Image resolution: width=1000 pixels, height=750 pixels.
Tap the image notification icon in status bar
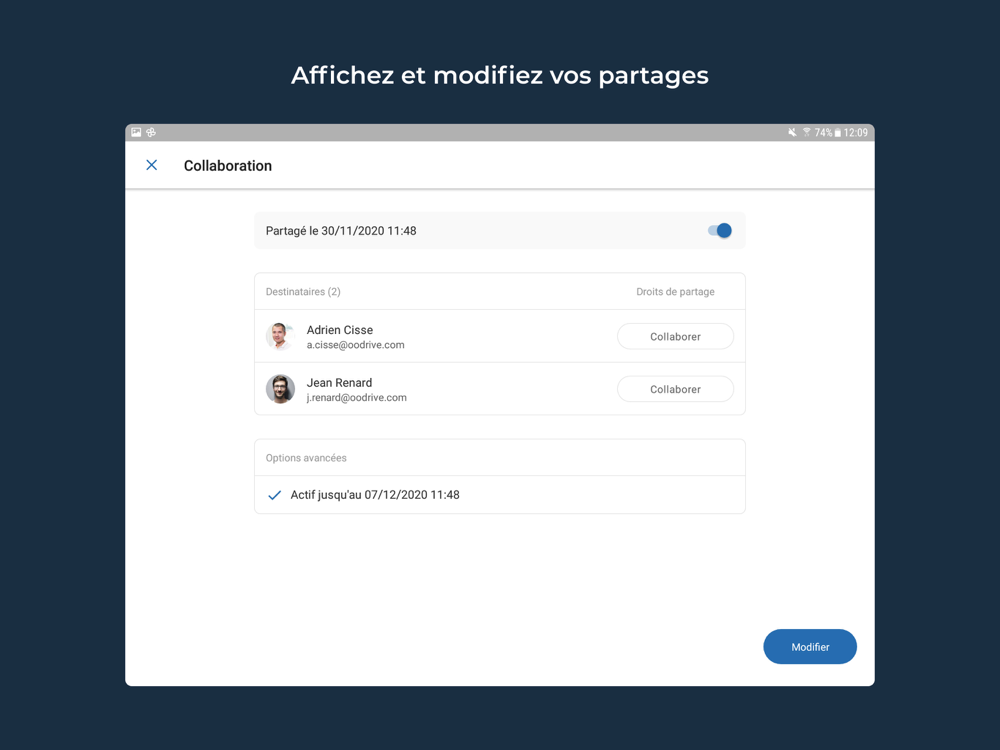(136, 132)
